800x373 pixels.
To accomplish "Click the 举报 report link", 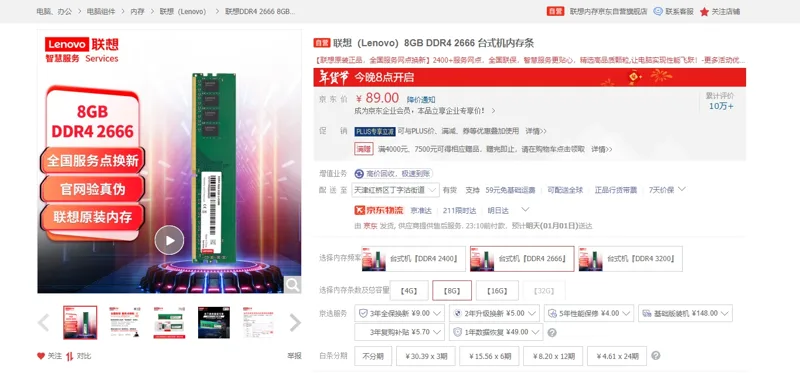I will click(x=294, y=356).
